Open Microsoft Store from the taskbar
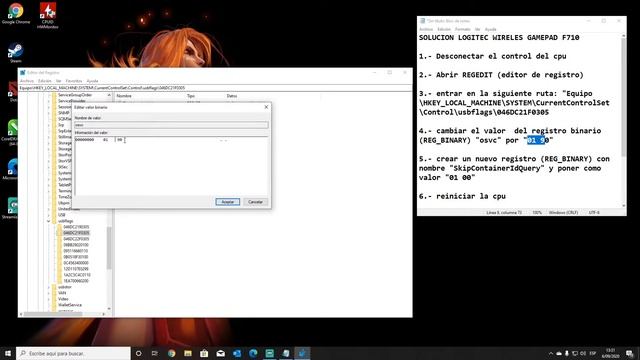The width and height of the screenshot is (640, 360). pyautogui.click(x=204, y=353)
